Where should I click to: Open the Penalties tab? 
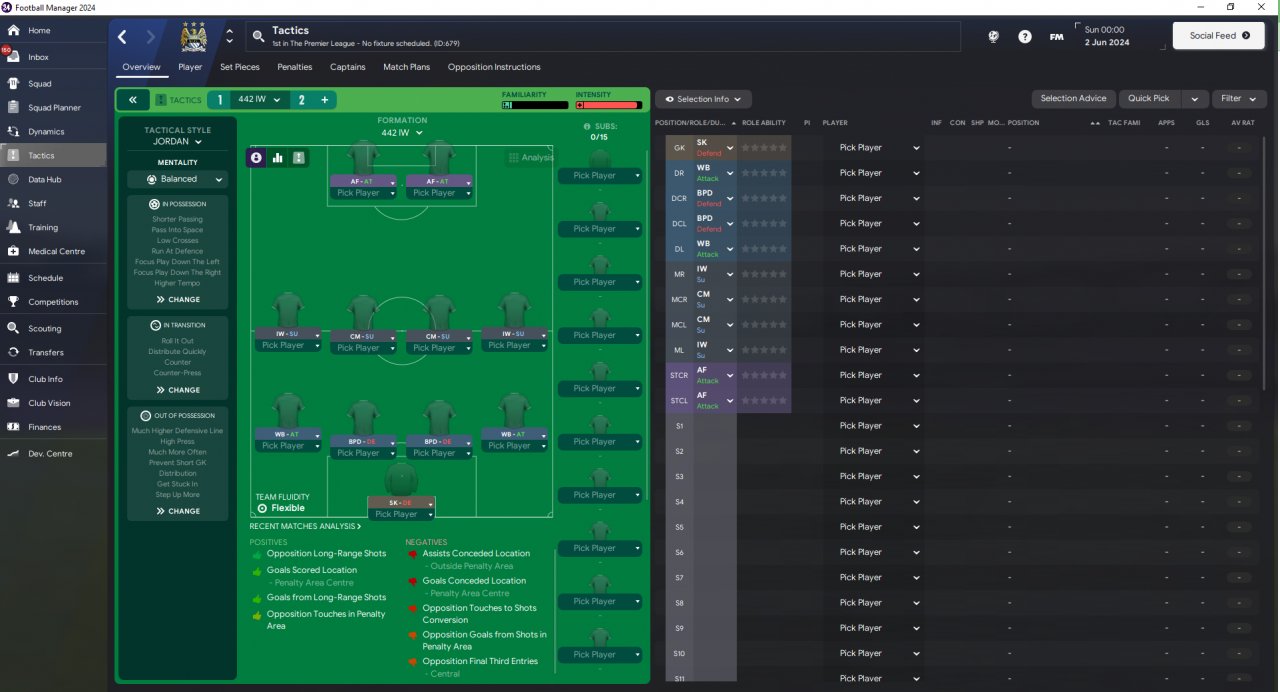(295, 67)
